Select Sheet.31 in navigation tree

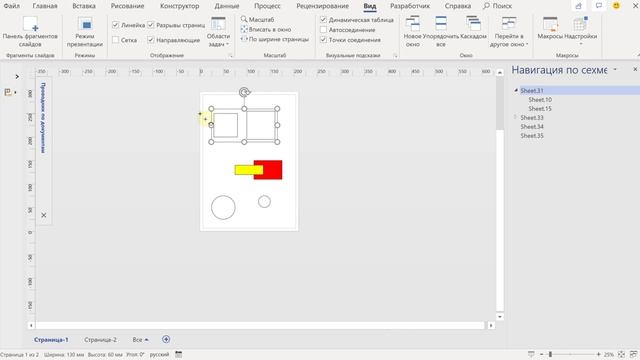tap(532, 91)
